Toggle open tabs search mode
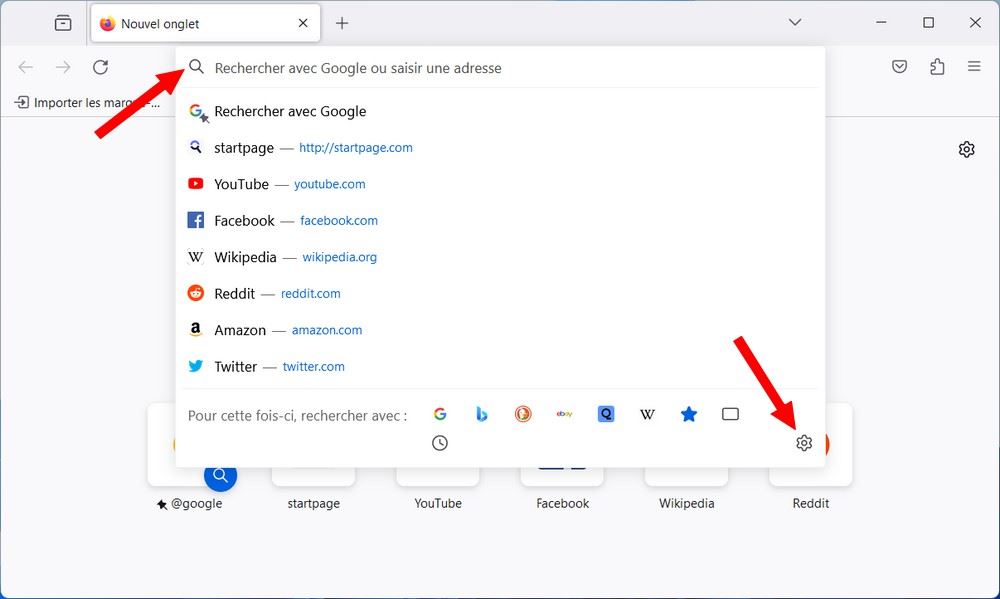 pos(730,413)
